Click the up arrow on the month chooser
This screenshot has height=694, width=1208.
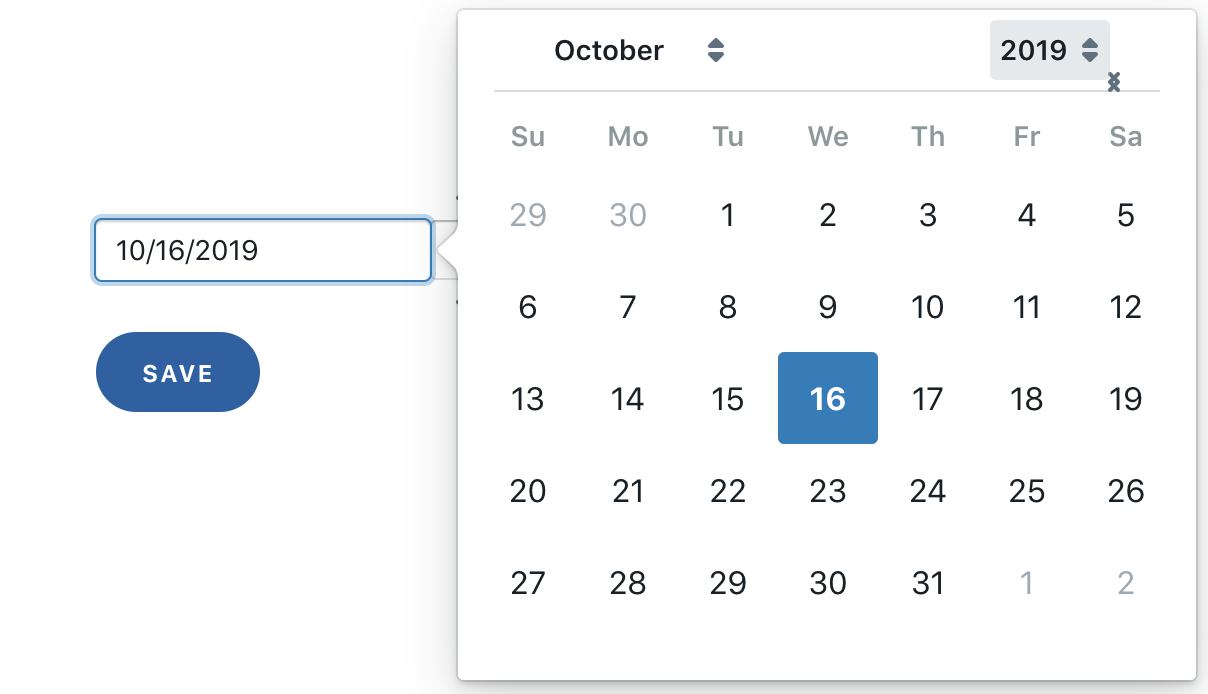[x=716, y=44]
